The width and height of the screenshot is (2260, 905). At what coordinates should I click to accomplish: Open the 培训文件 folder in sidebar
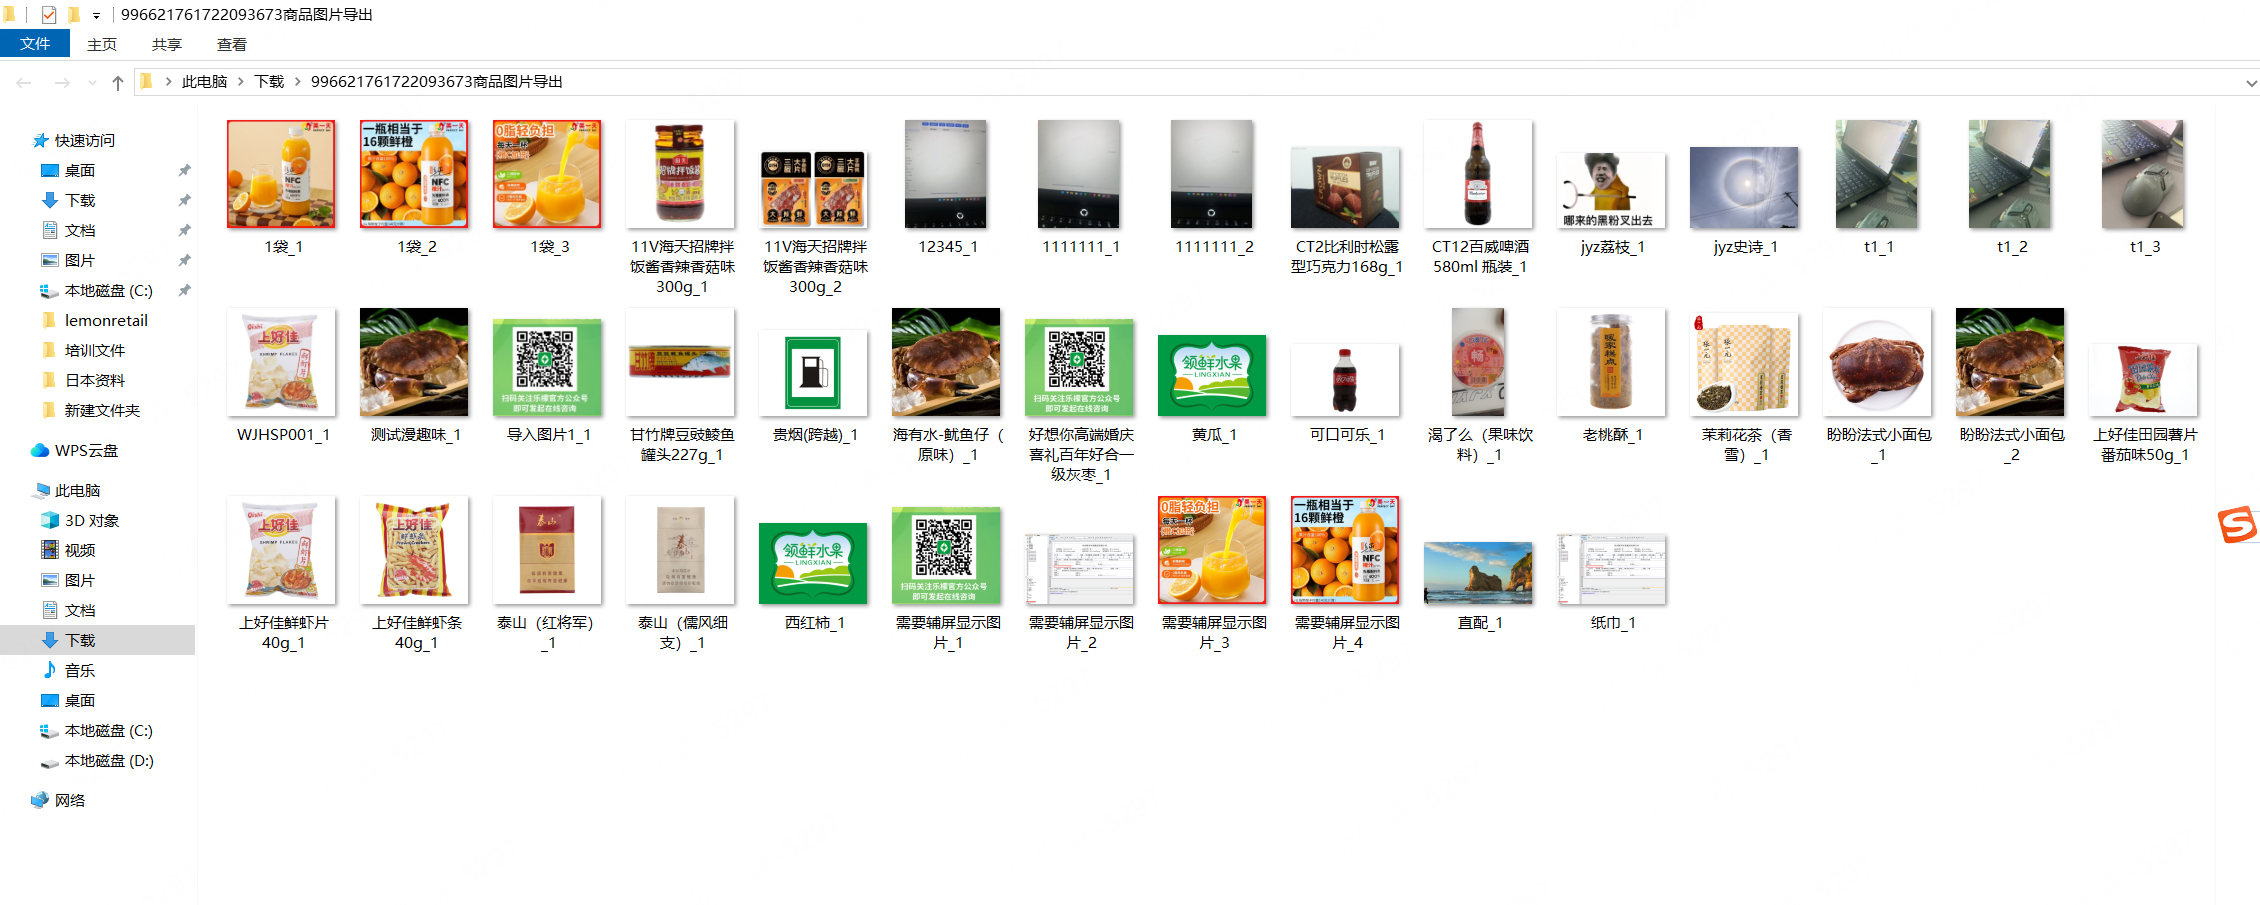(x=95, y=350)
